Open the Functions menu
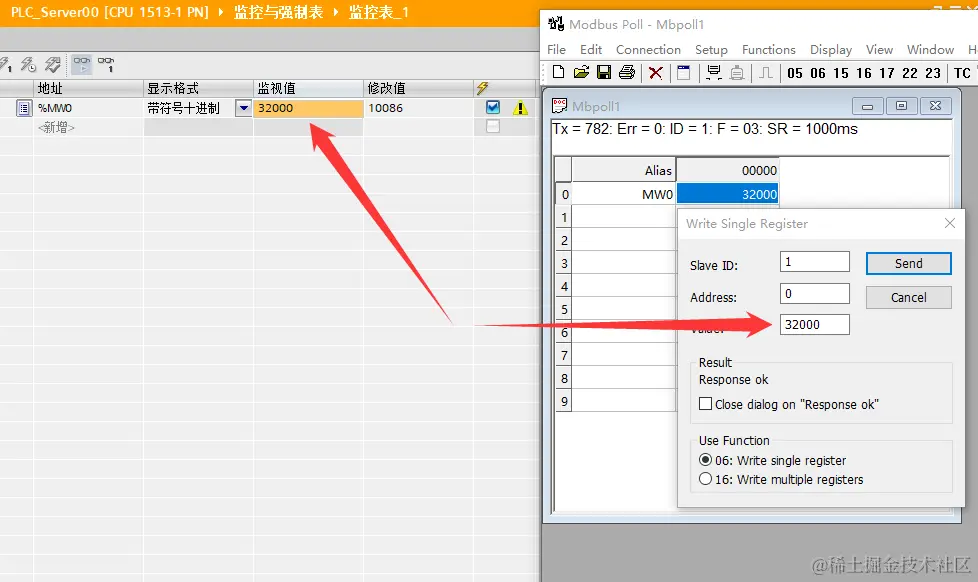The height and width of the screenshot is (582, 978). (768, 49)
